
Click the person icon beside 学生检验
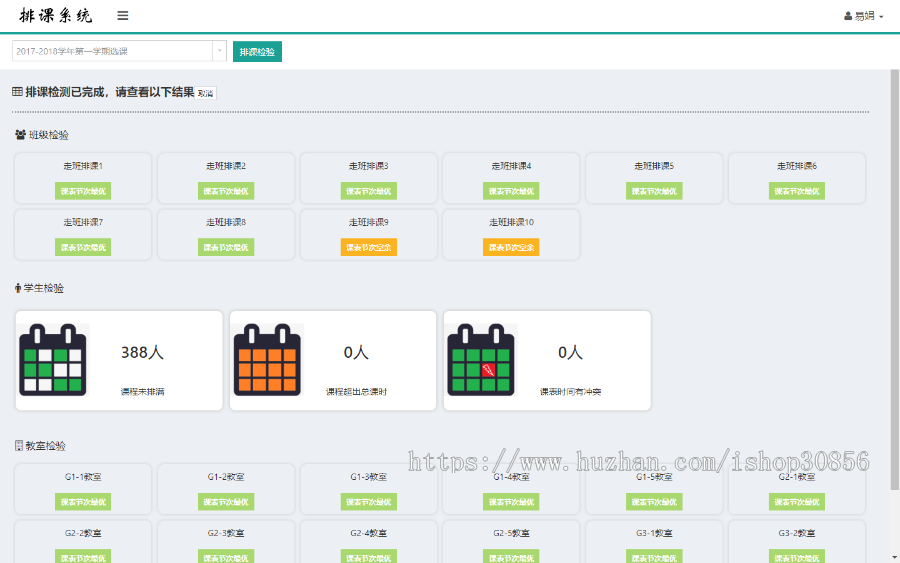point(18,288)
